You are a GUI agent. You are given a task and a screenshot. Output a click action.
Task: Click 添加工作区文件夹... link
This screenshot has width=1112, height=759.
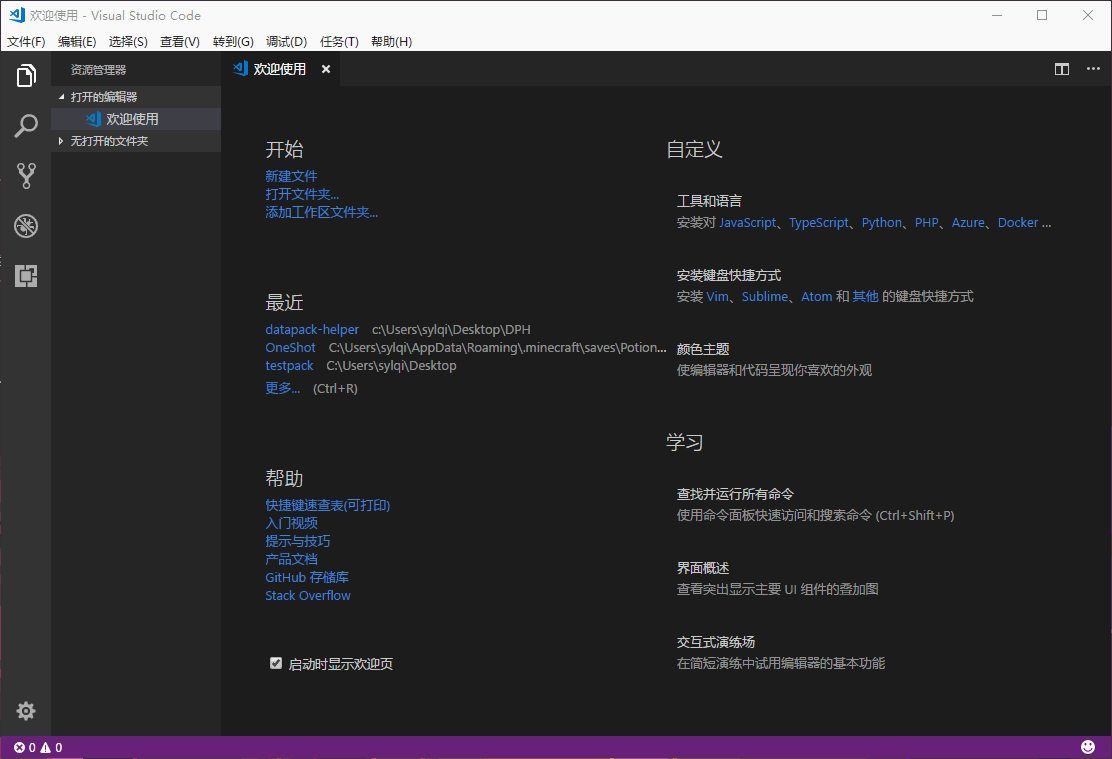(x=321, y=212)
